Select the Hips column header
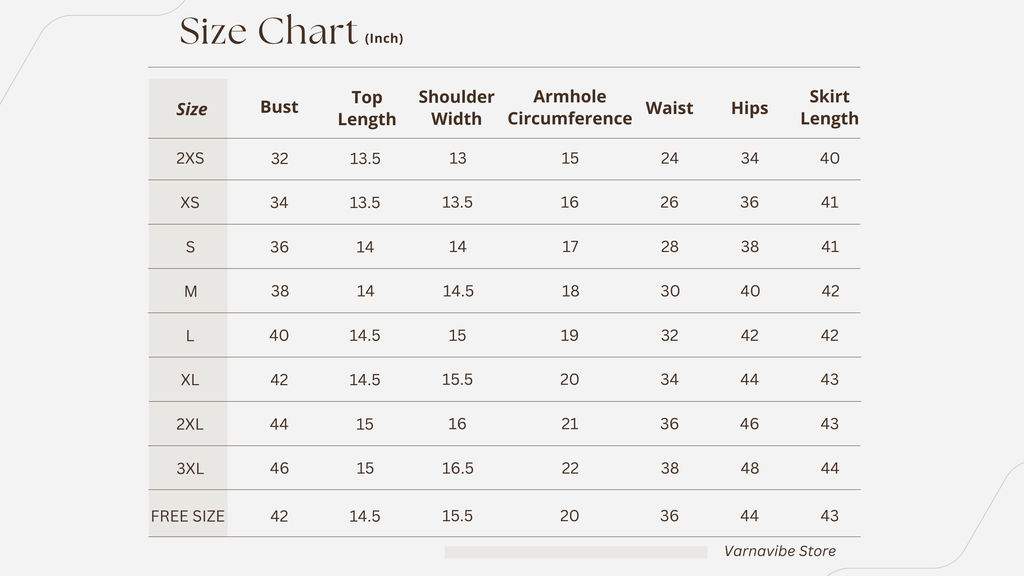 pyautogui.click(x=749, y=108)
